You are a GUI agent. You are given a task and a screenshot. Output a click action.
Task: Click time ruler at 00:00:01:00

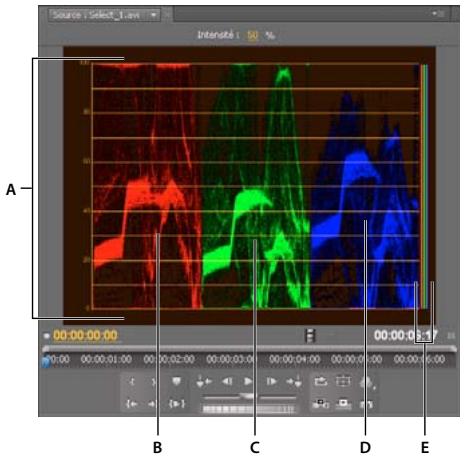[106, 359]
